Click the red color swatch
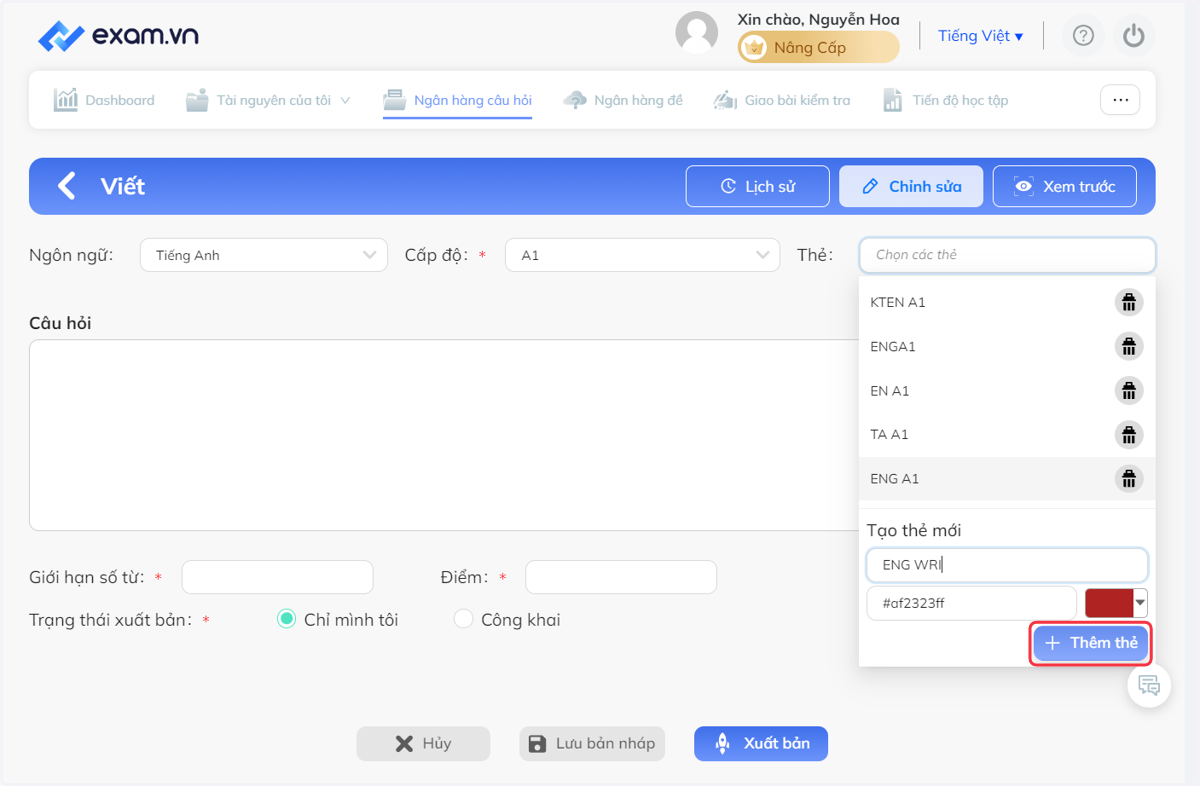The width and height of the screenshot is (1200, 786). (x=1109, y=603)
